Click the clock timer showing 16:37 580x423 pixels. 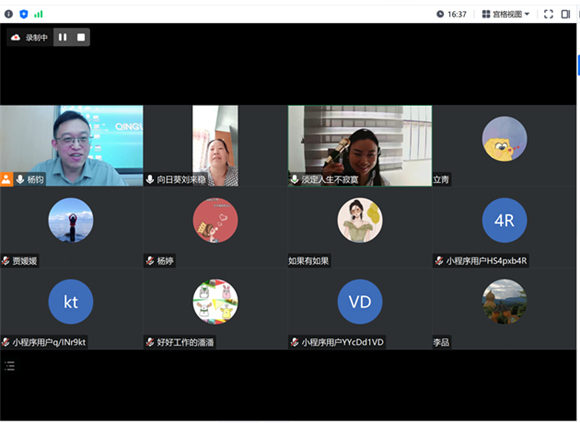tap(451, 14)
